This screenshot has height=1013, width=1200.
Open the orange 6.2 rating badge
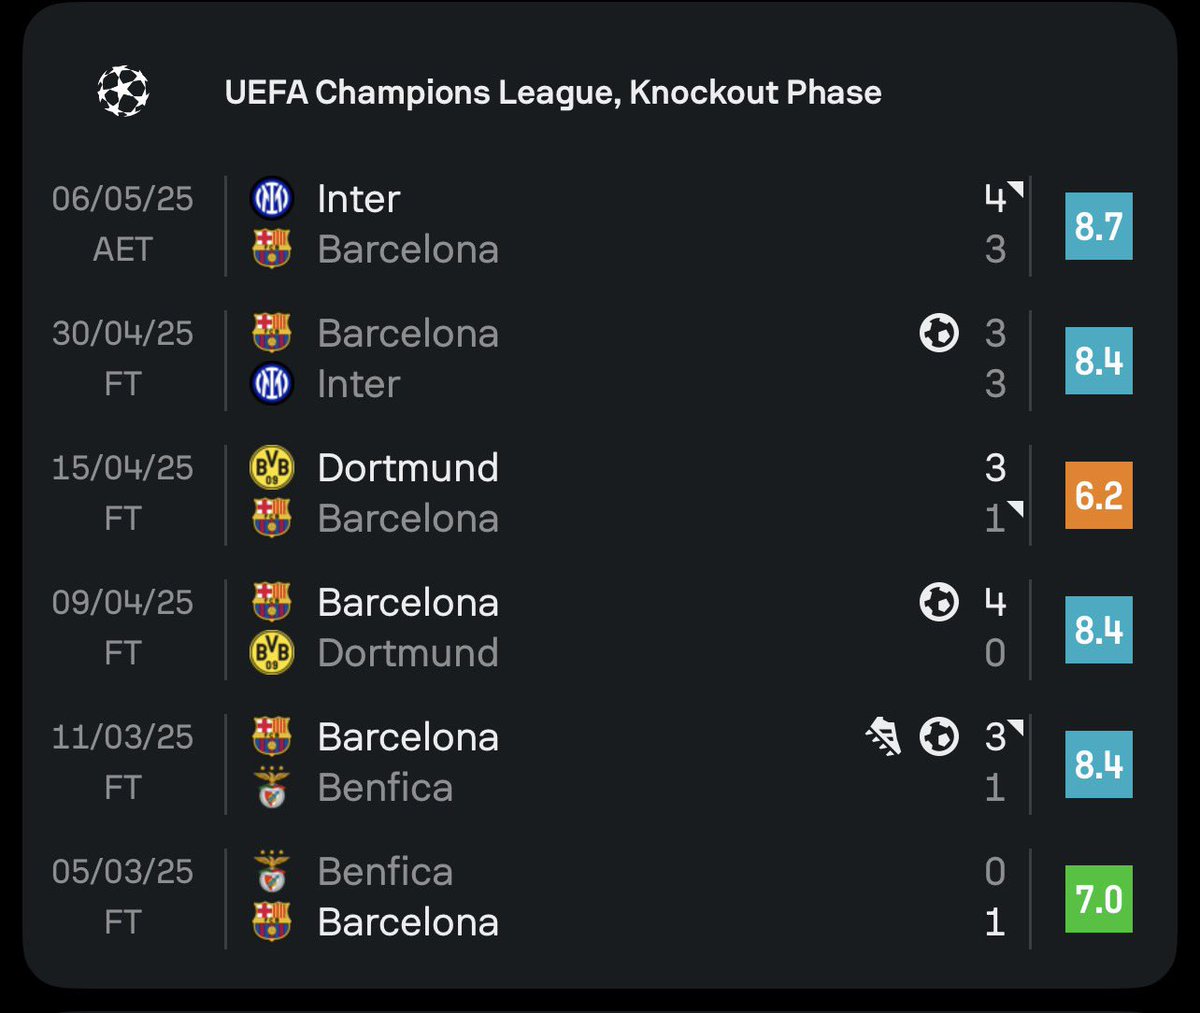(x=1099, y=495)
